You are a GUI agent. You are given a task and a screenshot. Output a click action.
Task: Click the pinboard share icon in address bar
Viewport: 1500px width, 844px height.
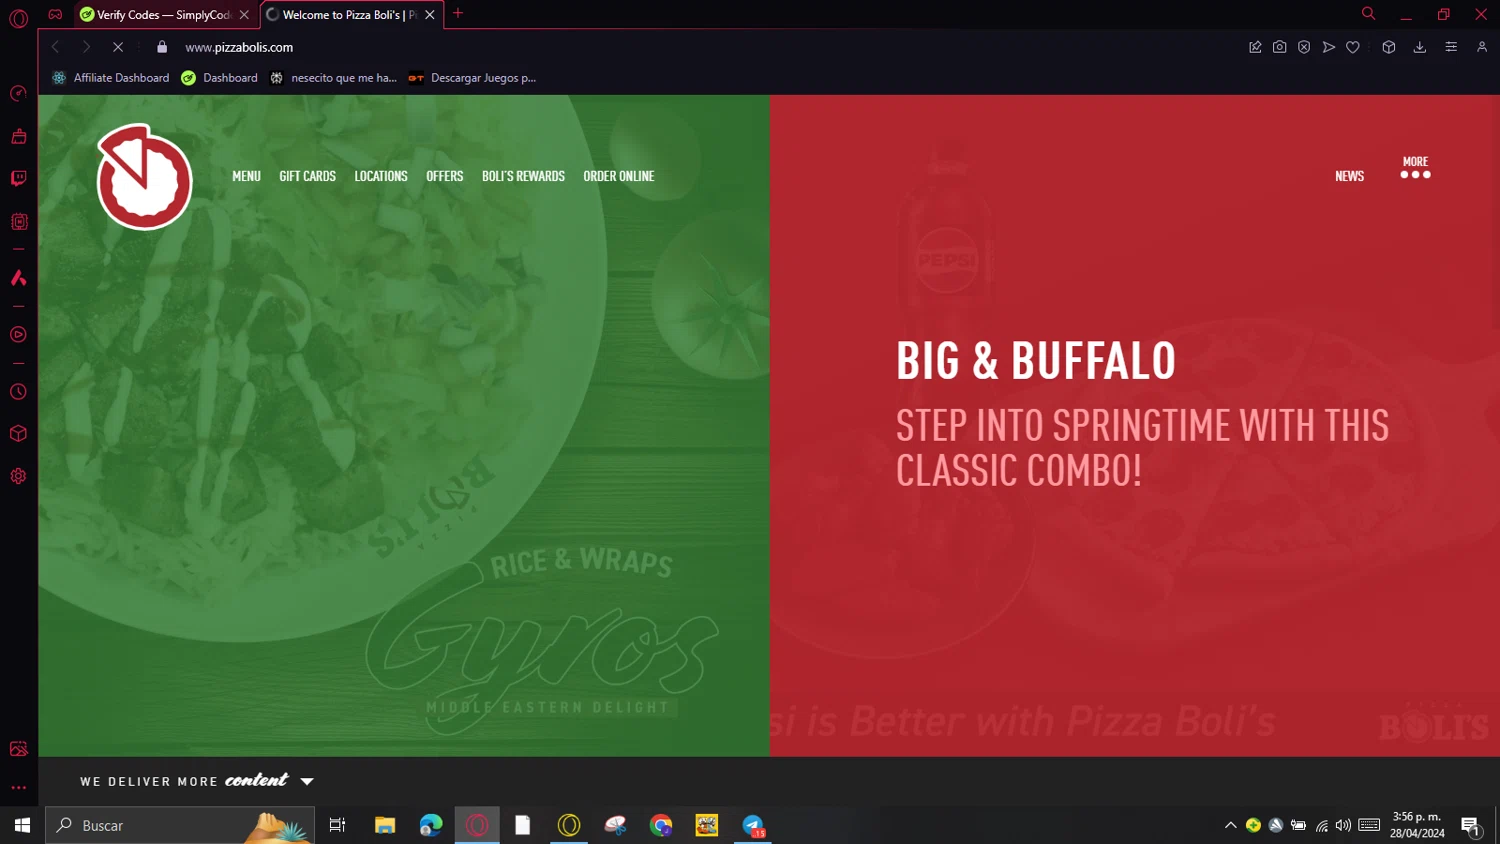coord(1255,47)
